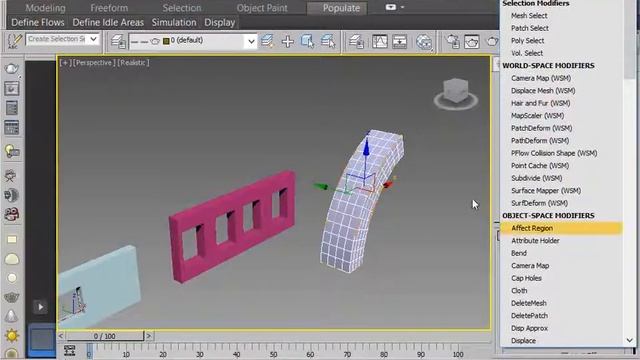The width and height of the screenshot is (640, 360).
Task: Open Edit Named Selection Sets pencil icon
Action: (14, 41)
